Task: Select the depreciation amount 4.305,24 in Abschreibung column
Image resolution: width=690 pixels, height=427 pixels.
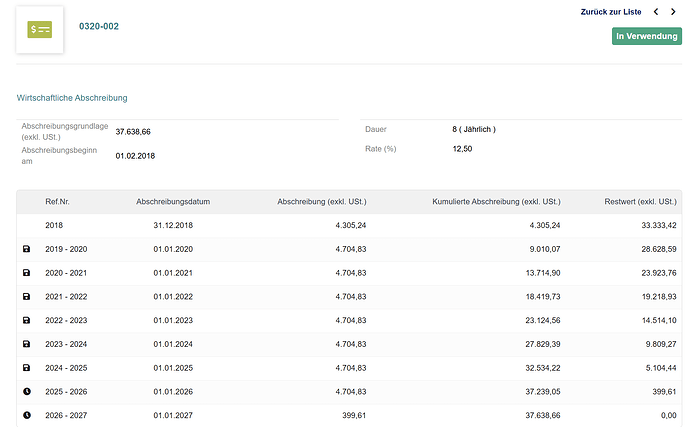Action: pos(351,225)
